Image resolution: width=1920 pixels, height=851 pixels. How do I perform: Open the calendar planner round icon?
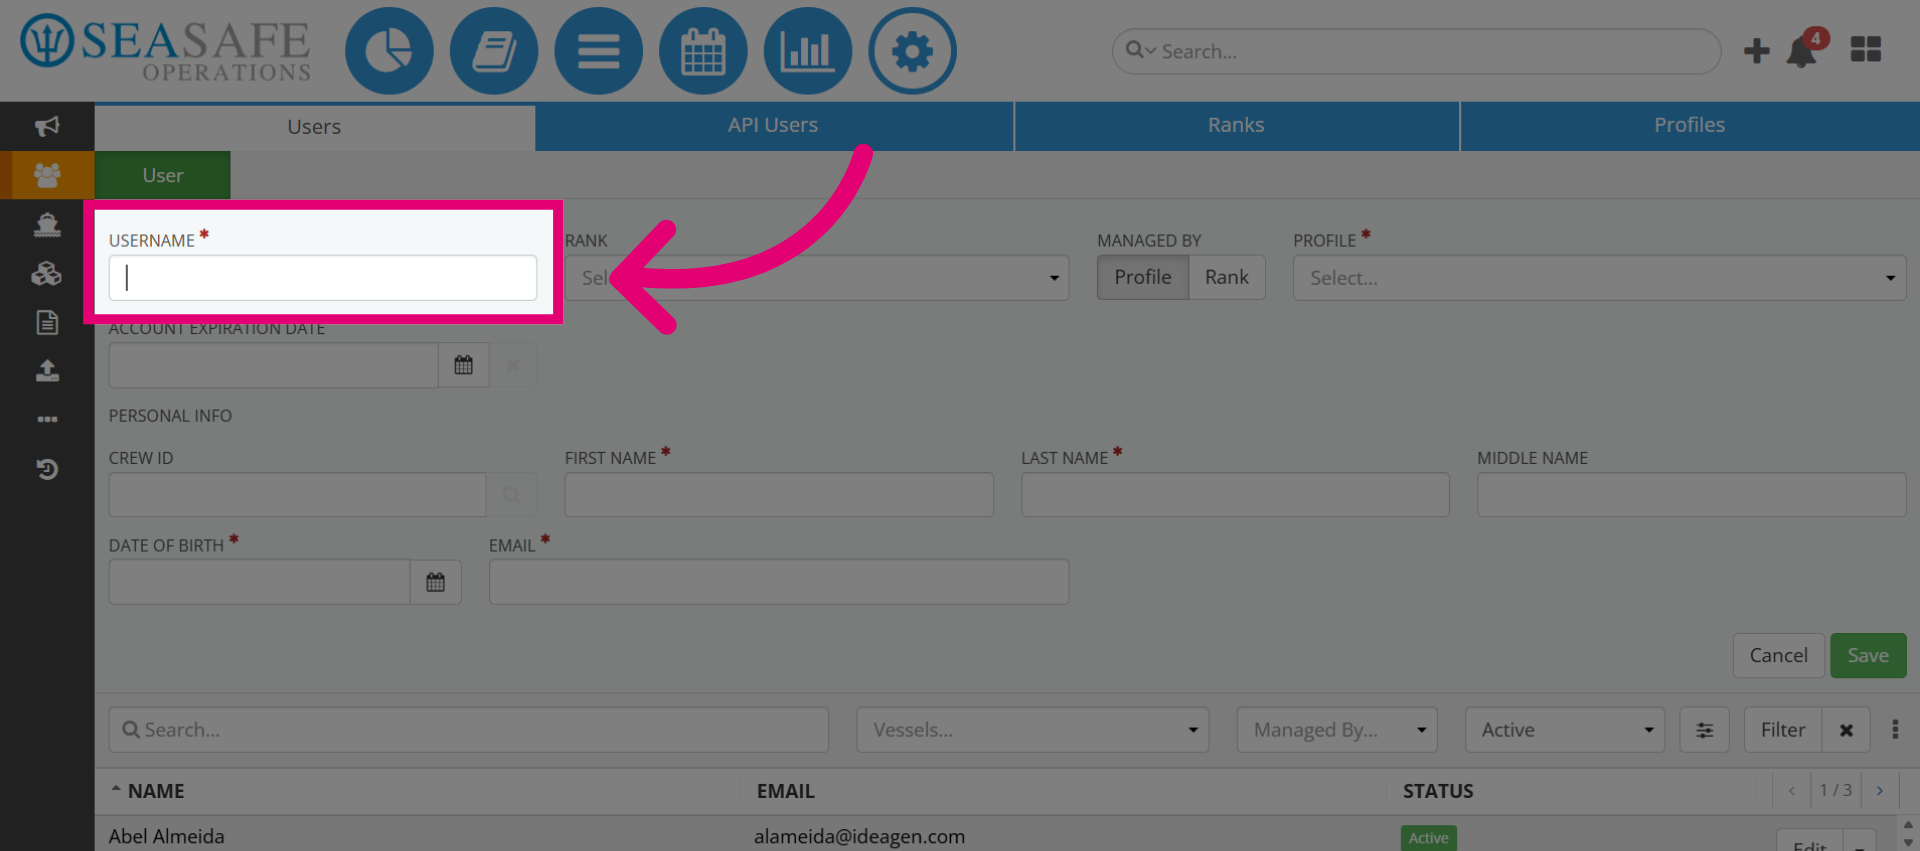[x=703, y=51]
